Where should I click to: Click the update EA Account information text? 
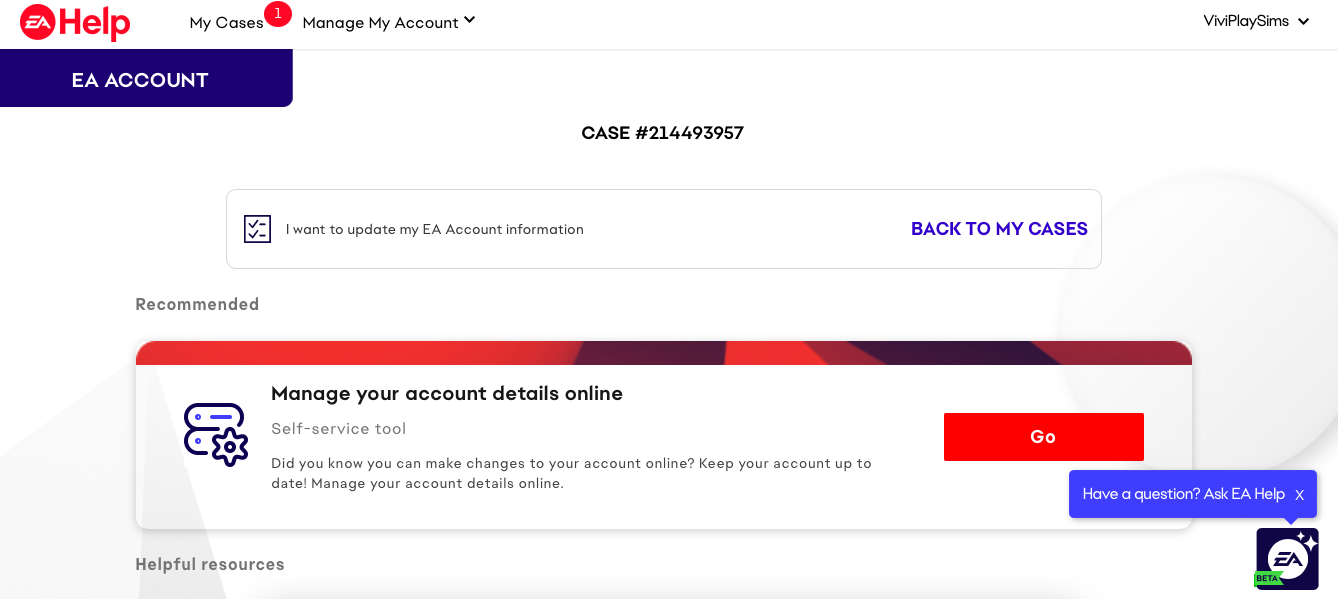click(x=434, y=230)
